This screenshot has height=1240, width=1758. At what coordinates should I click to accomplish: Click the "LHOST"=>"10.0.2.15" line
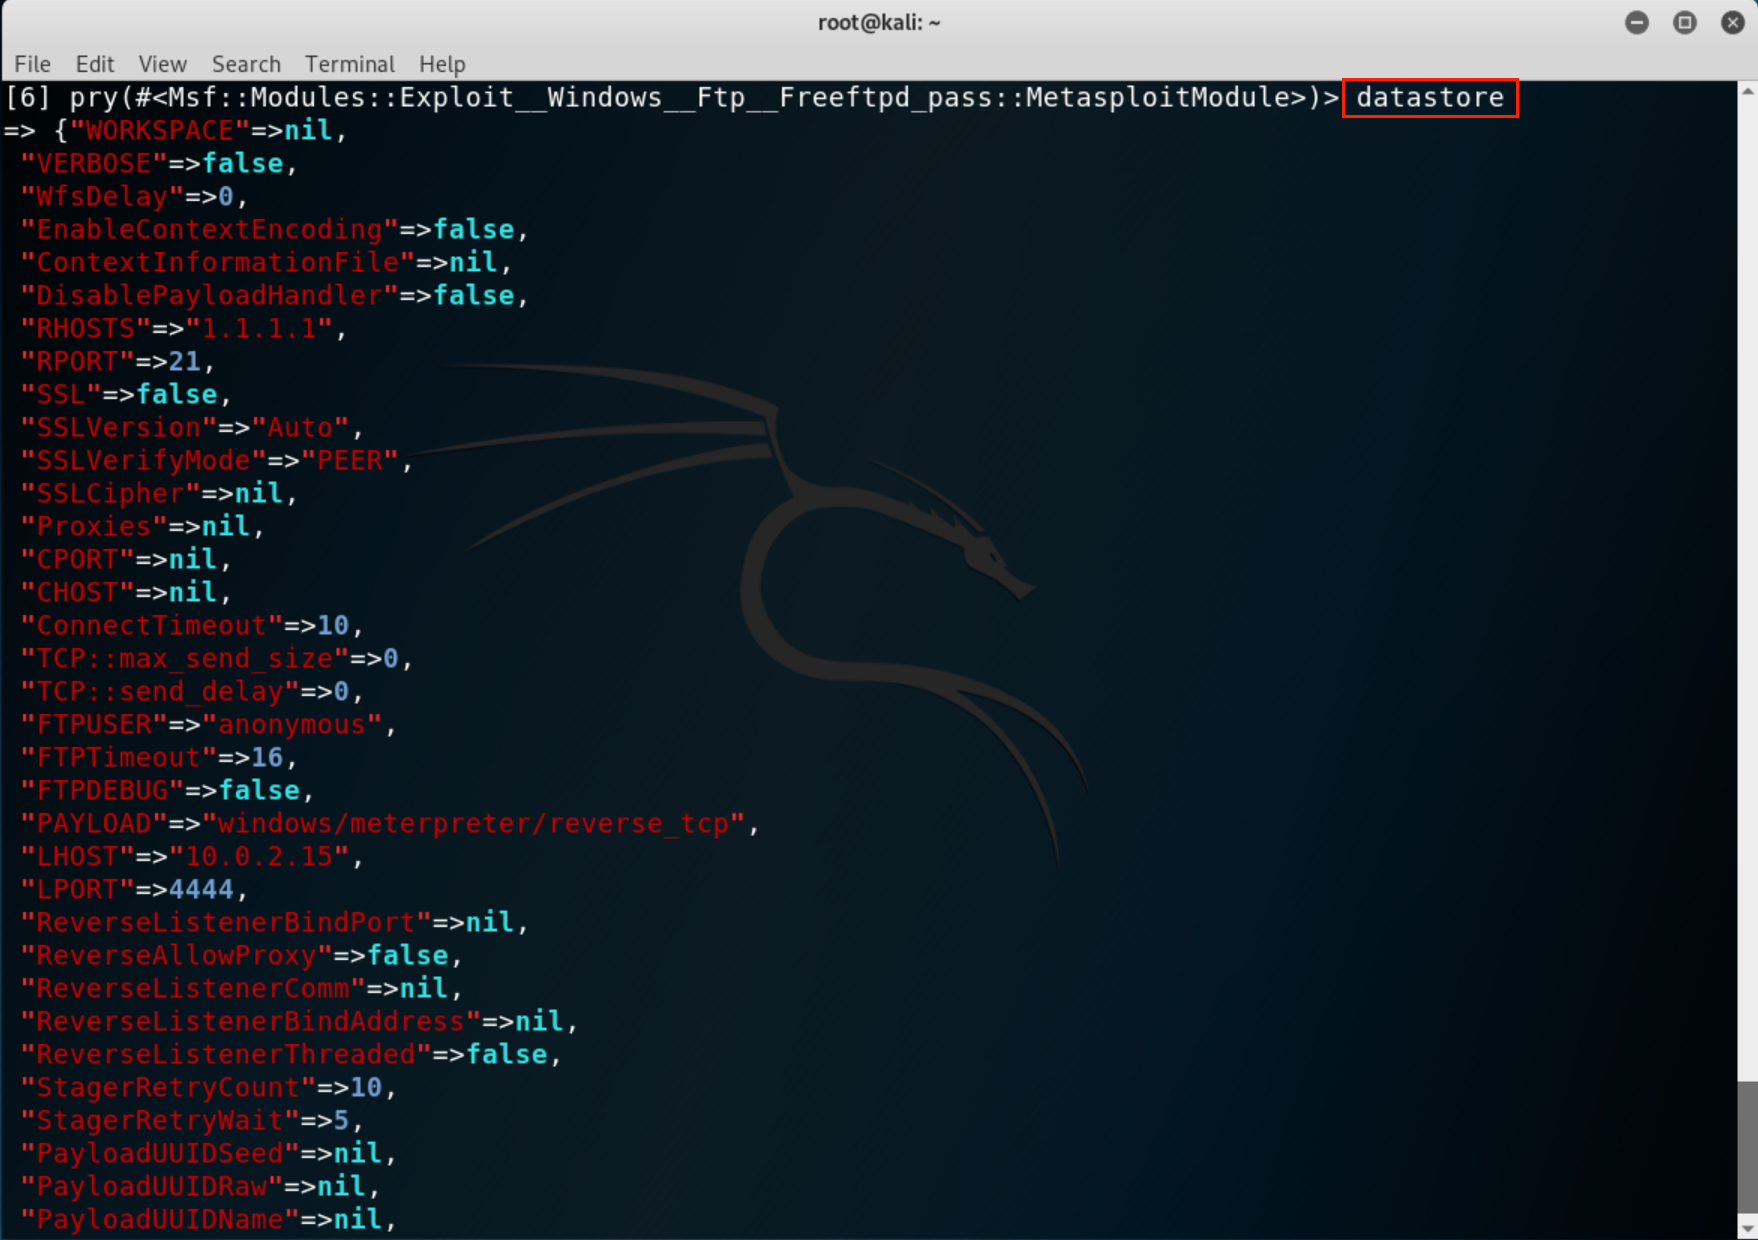192,856
